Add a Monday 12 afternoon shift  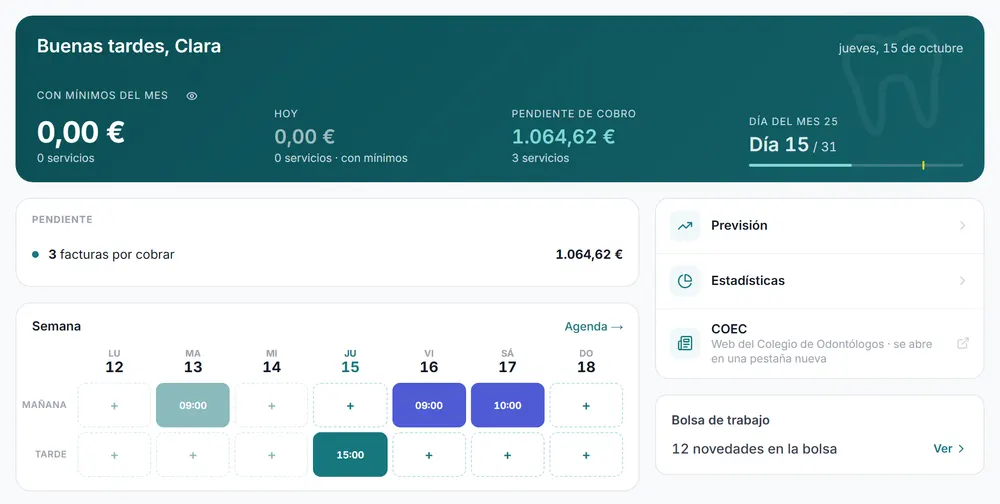click(114, 455)
